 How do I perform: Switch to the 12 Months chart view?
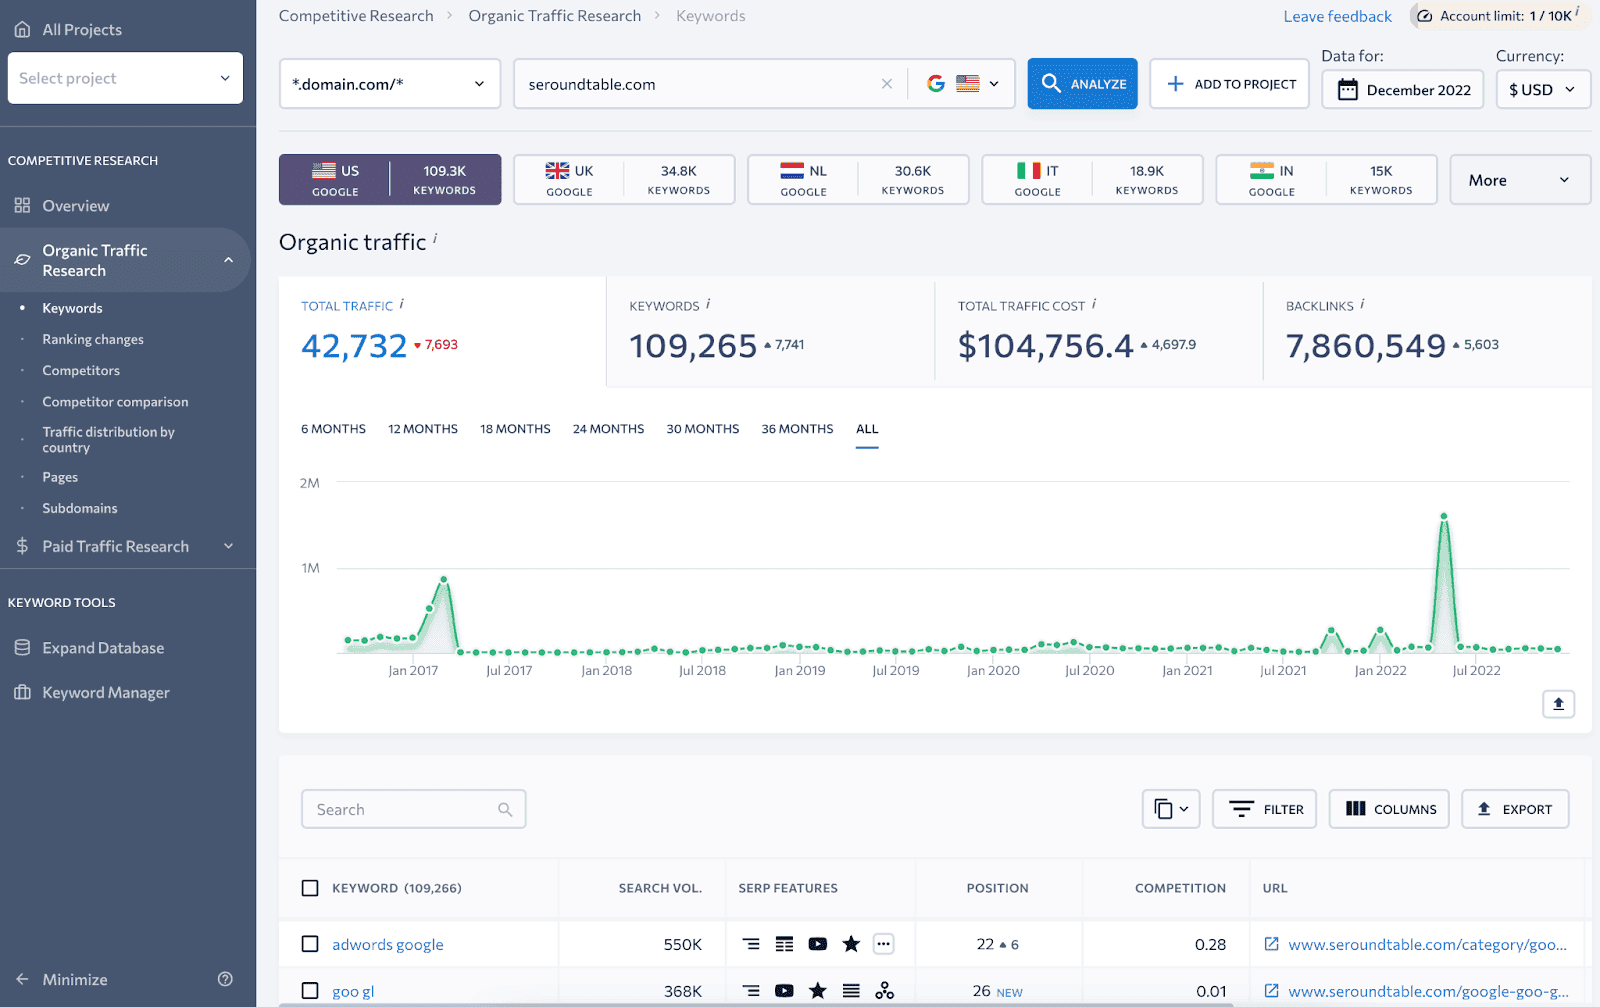(x=422, y=428)
